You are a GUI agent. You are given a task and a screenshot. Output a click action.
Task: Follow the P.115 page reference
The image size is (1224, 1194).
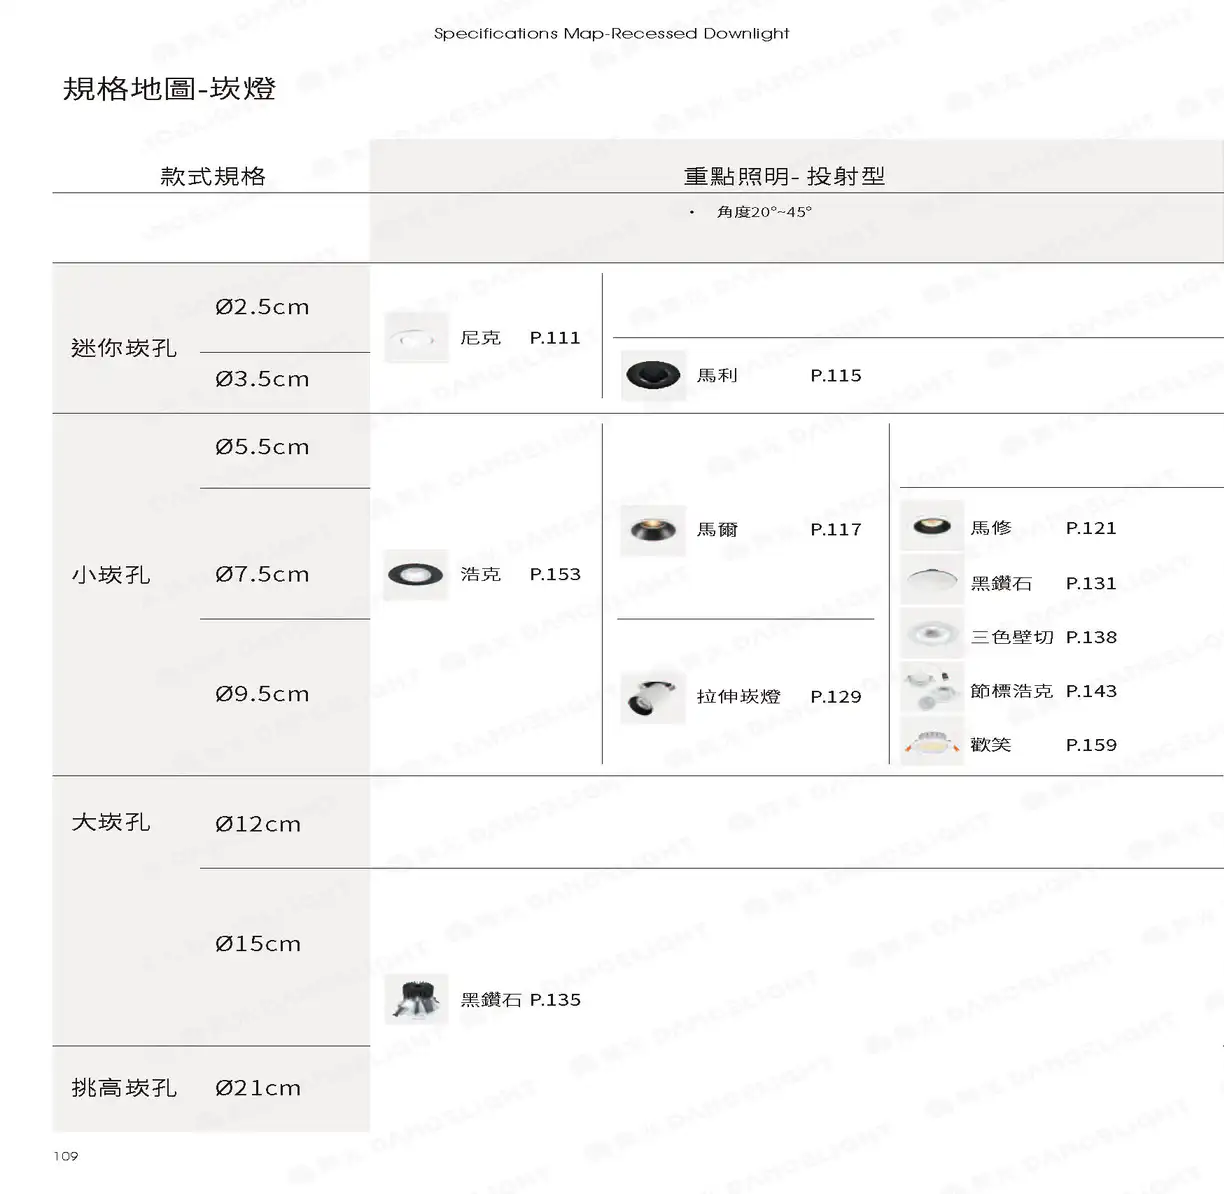(836, 376)
